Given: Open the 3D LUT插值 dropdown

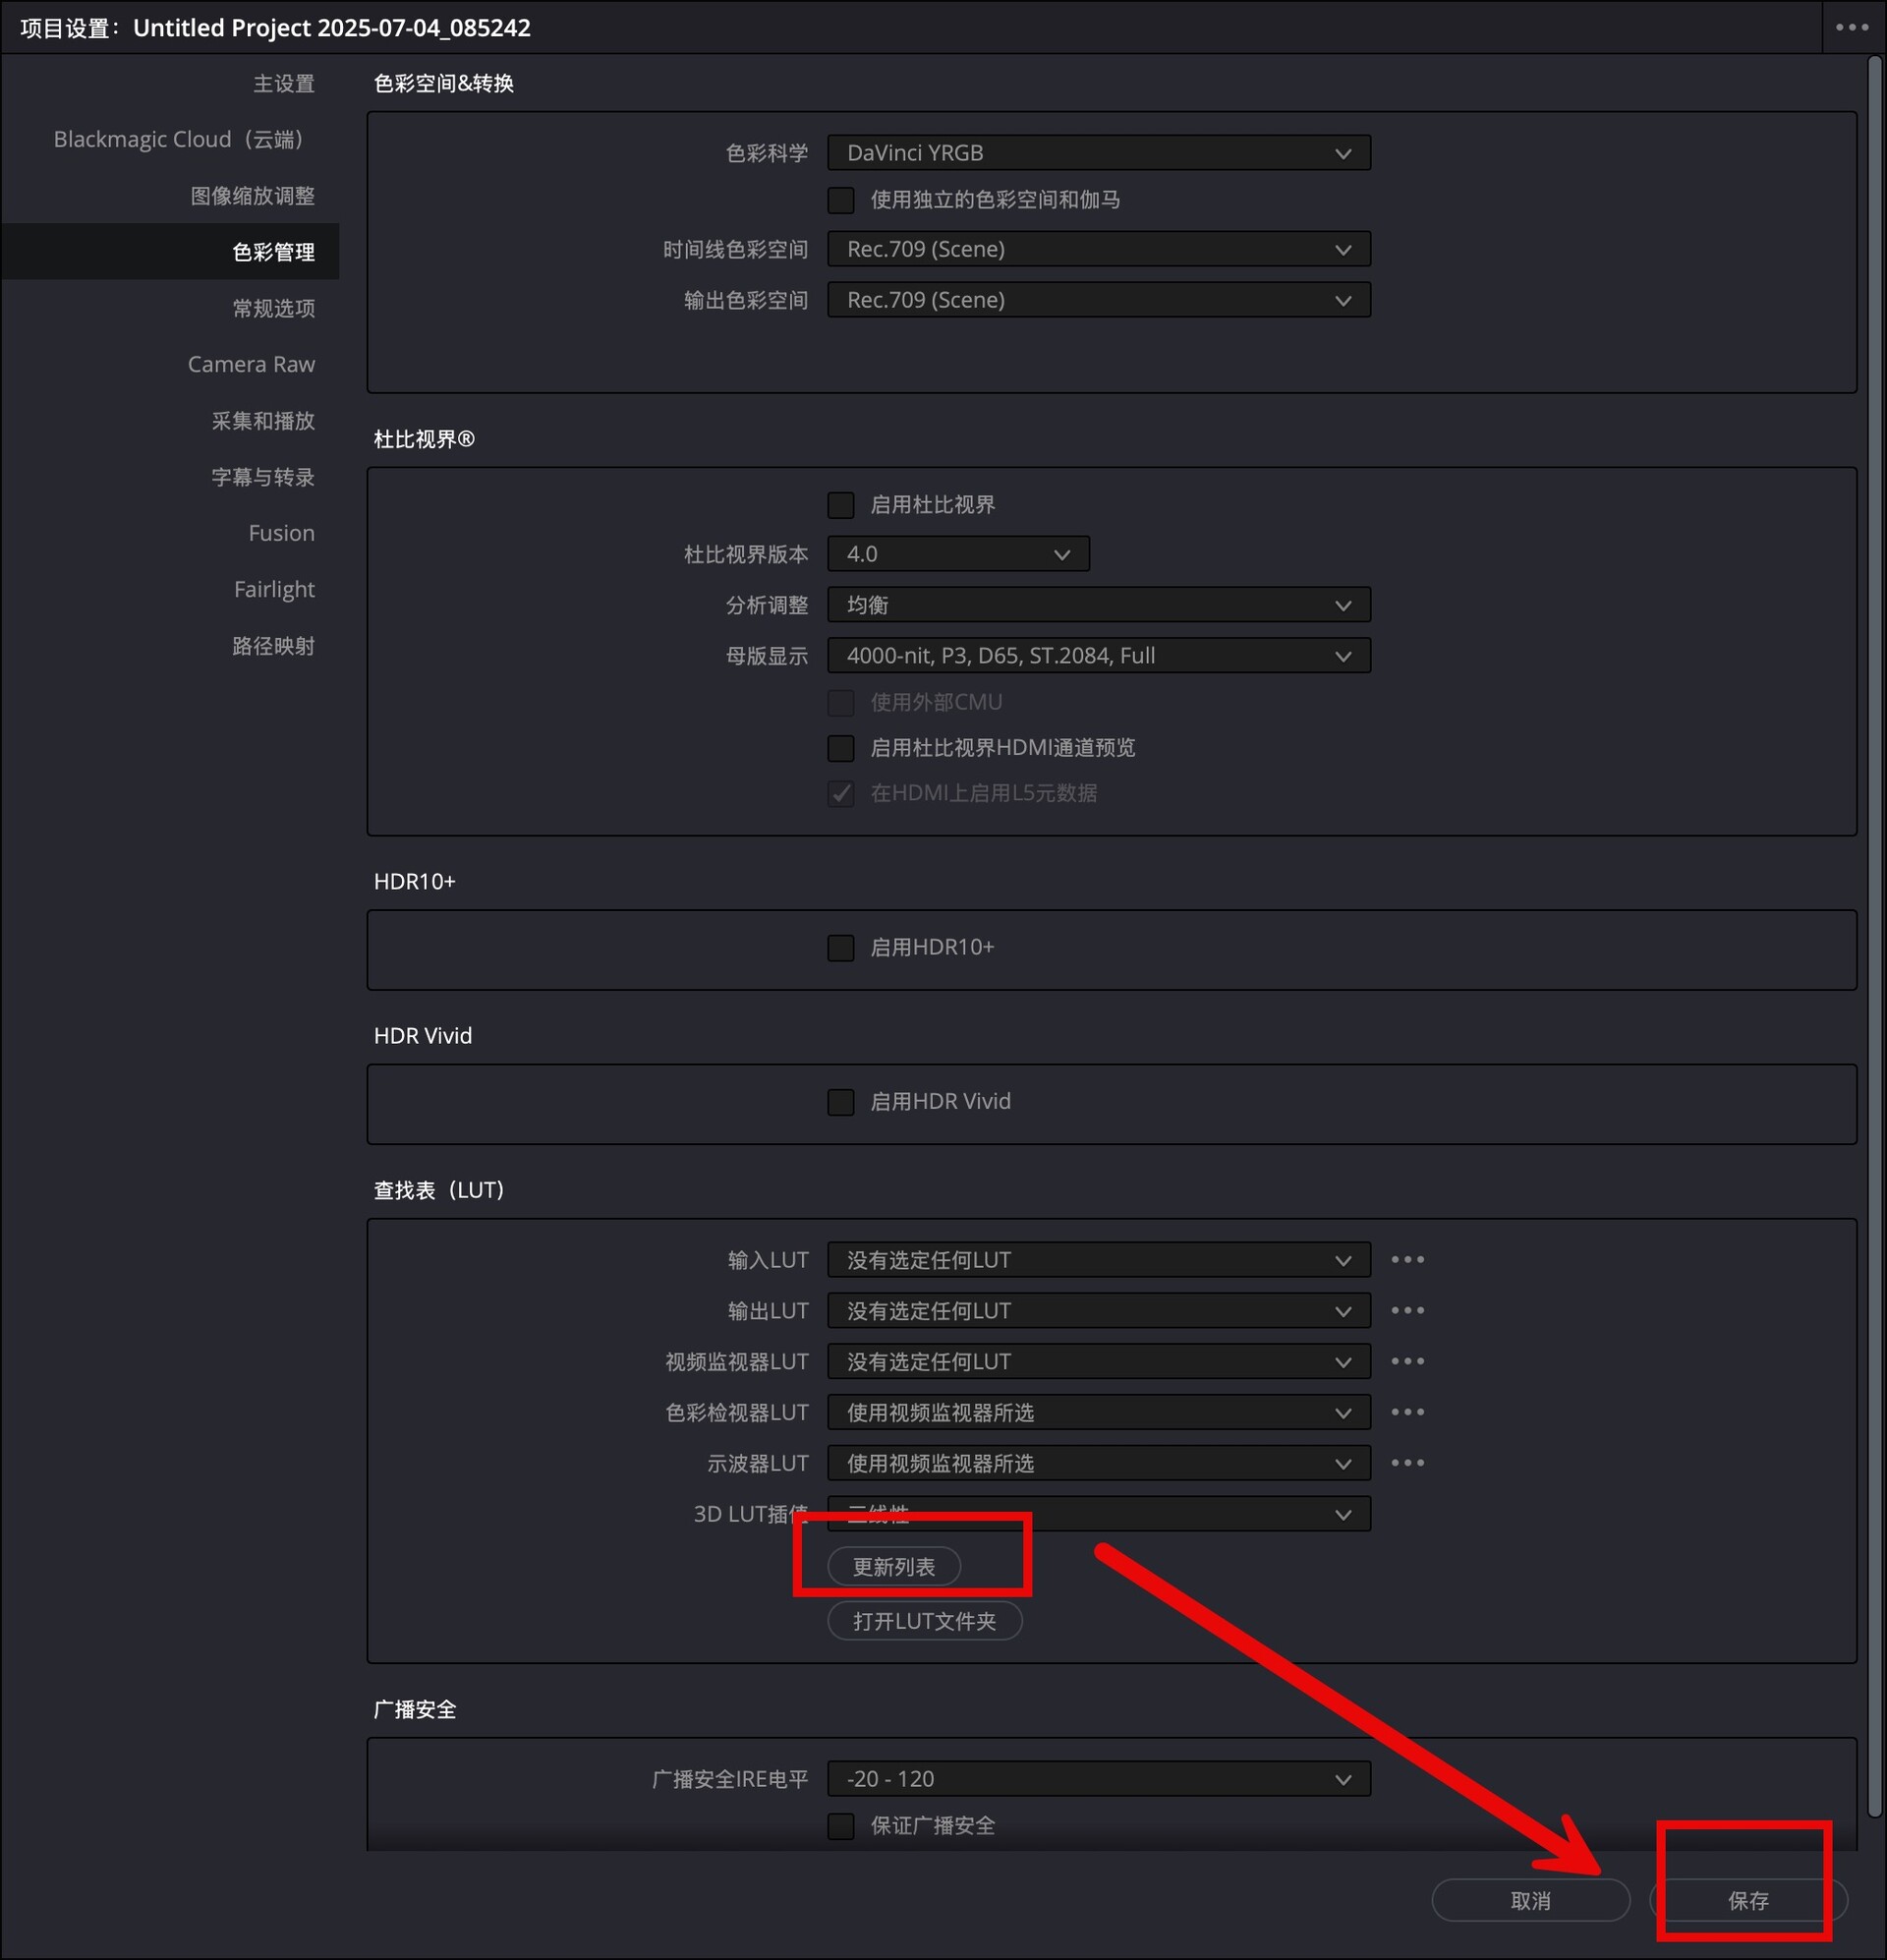Looking at the screenshot, I should [1099, 1514].
